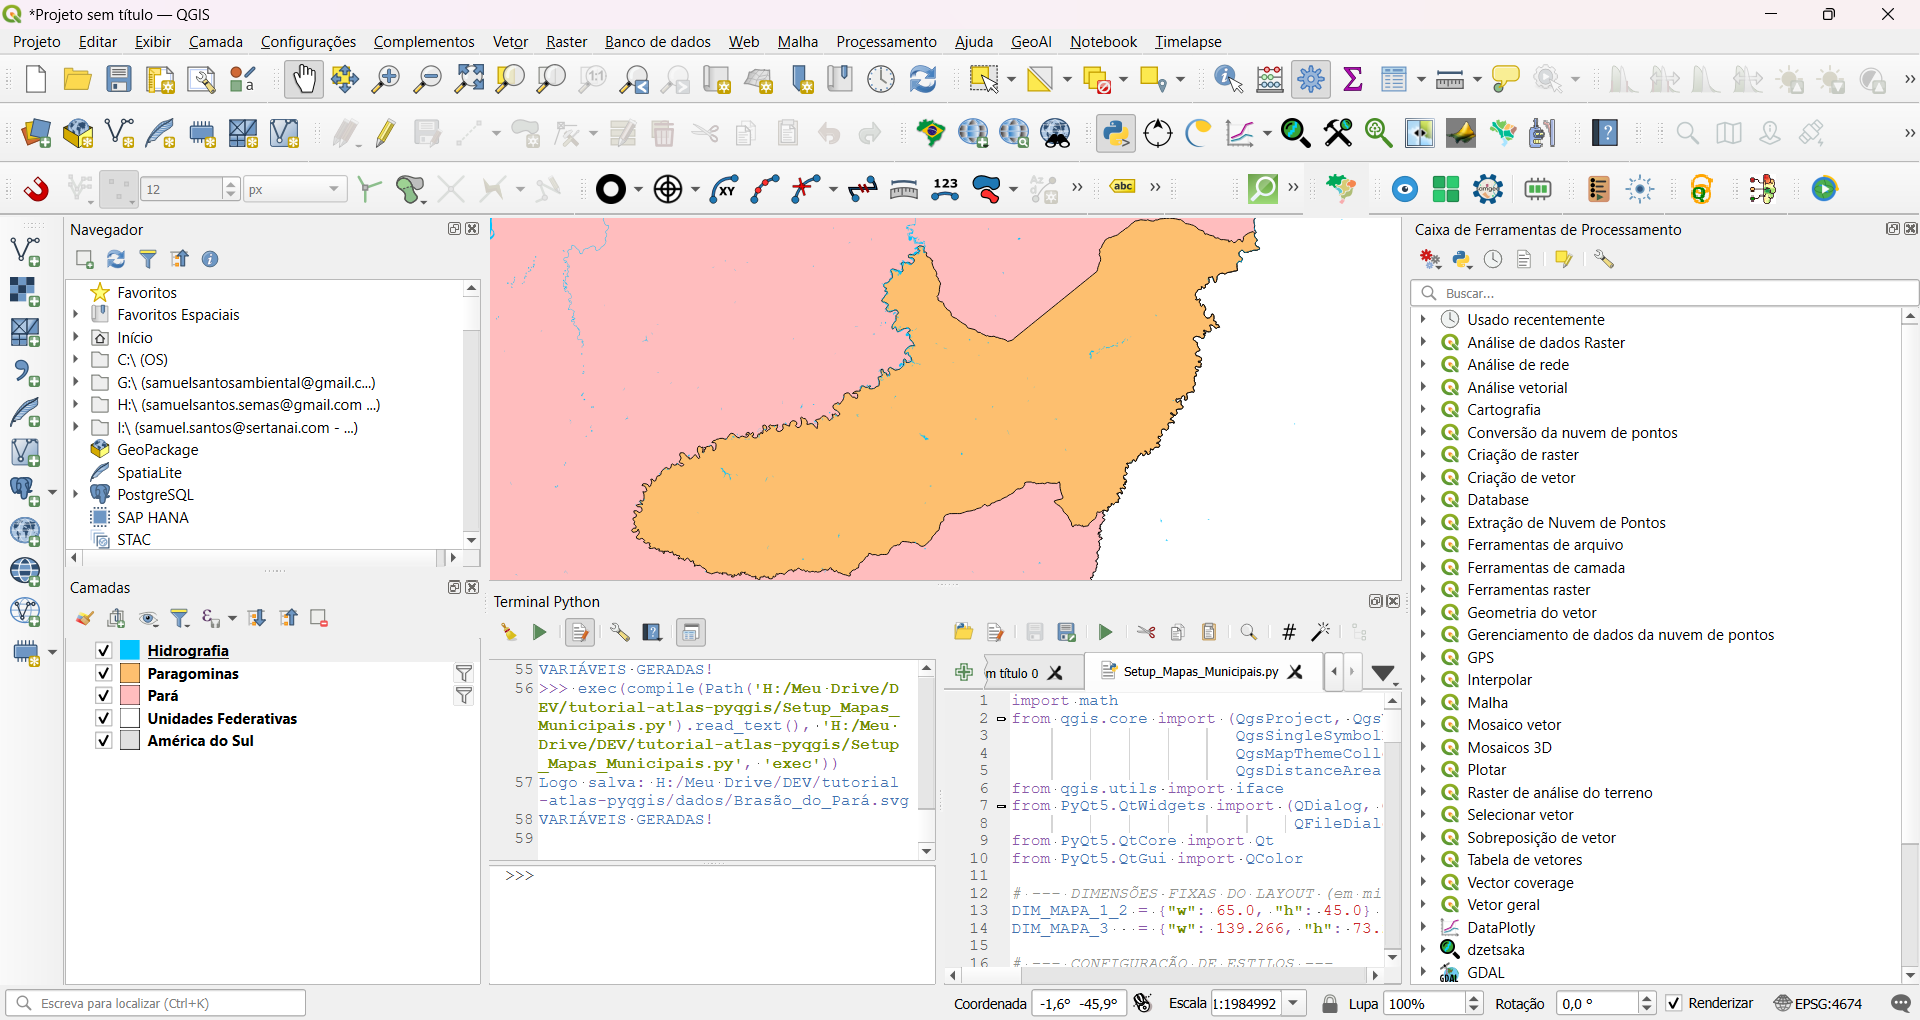Select the Pan Map tool
Screen dimensions: 1920x1020
[x=304, y=79]
